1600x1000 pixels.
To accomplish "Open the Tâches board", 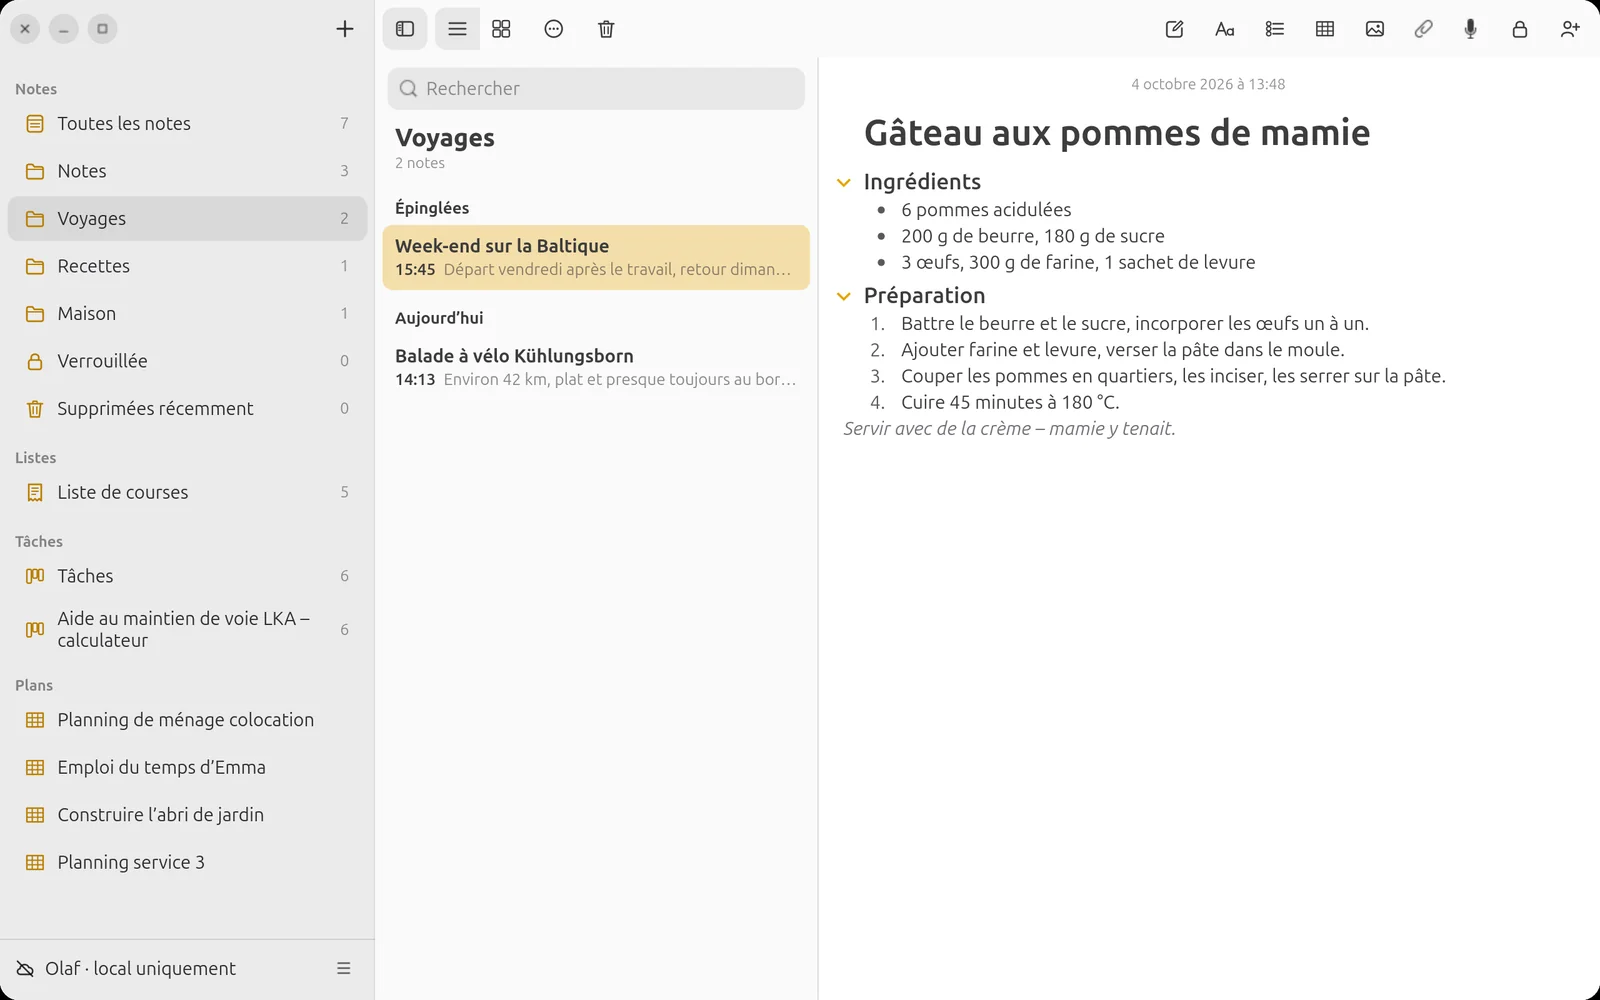I will click(187, 576).
